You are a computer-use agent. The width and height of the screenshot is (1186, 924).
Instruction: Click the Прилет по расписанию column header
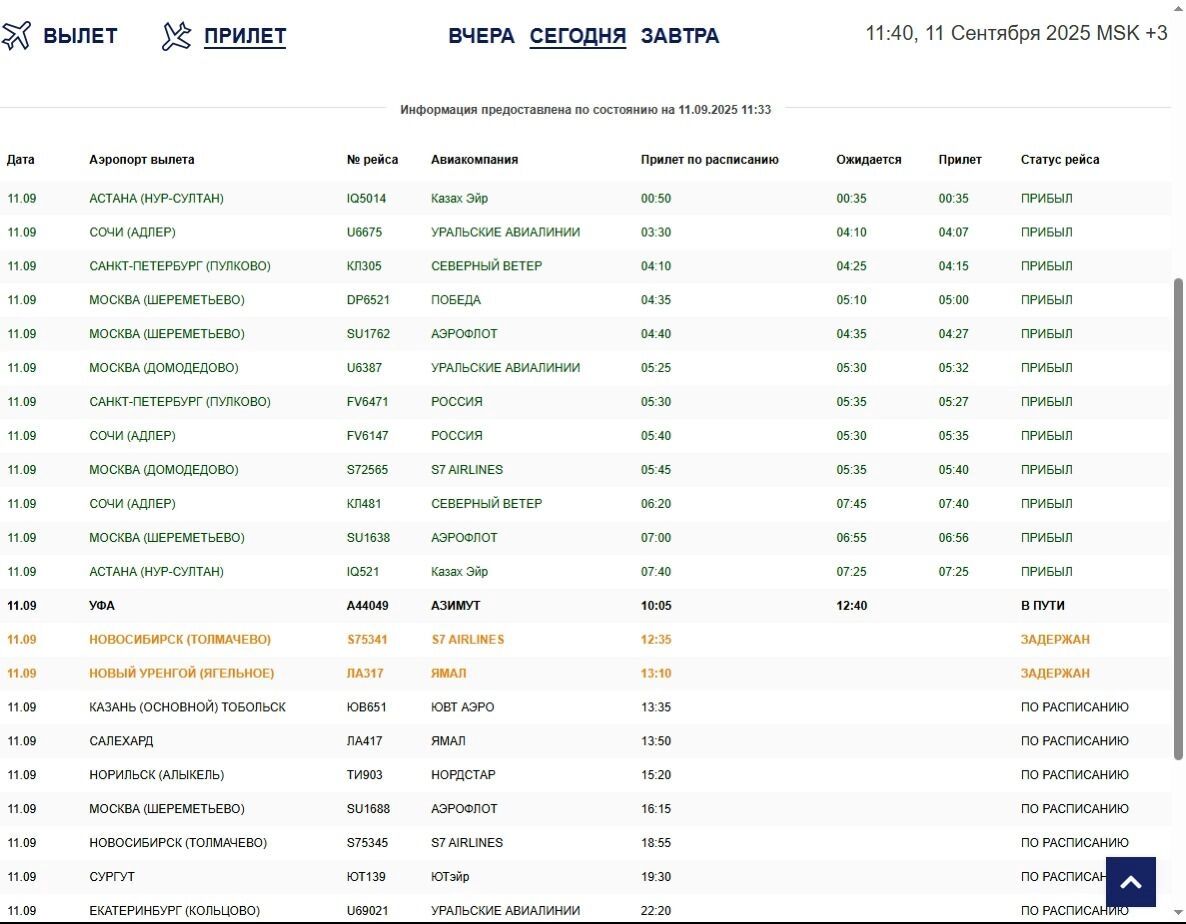point(709,160)
